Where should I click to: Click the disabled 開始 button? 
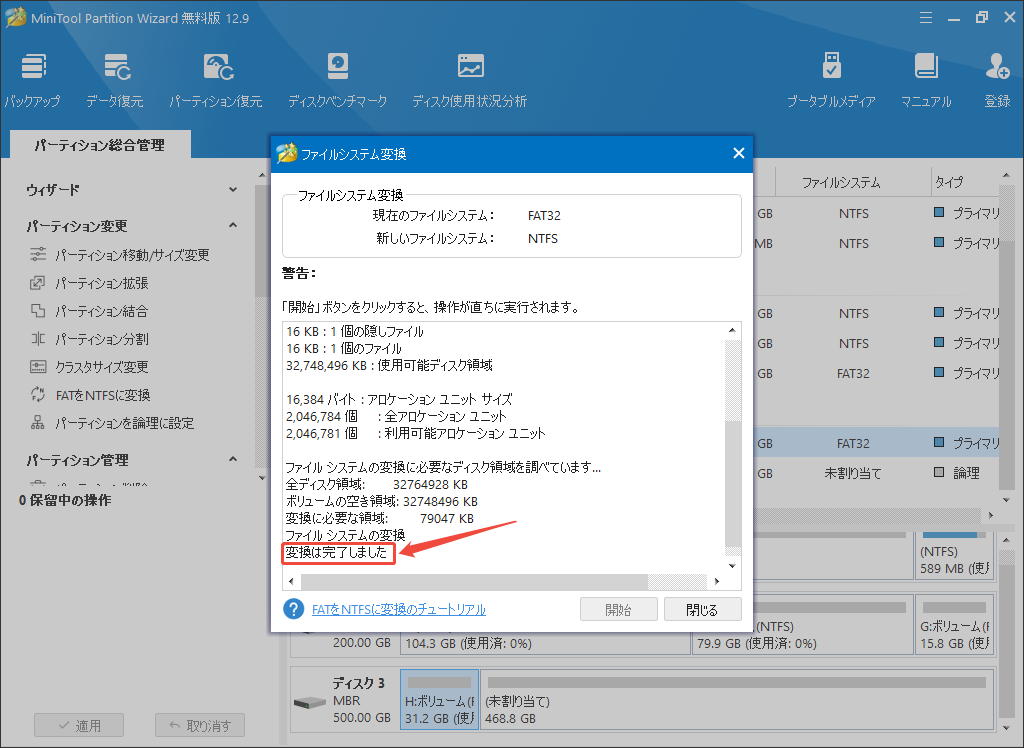pos(618,610)
